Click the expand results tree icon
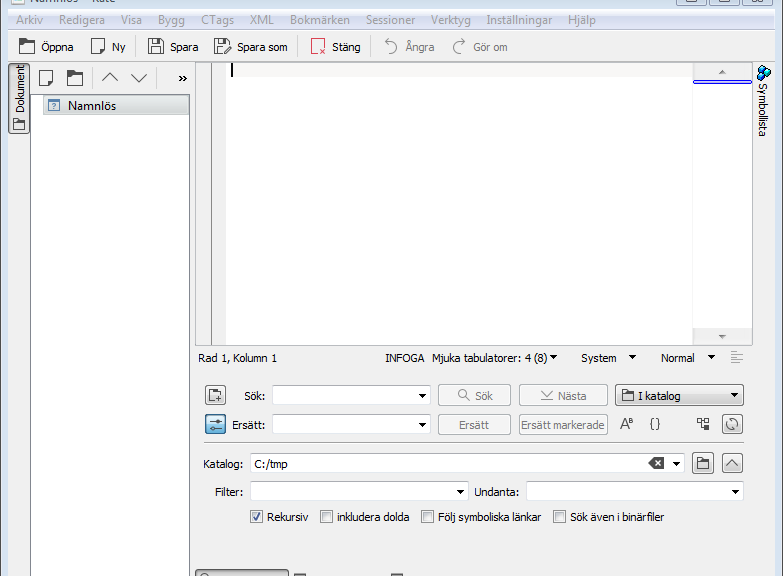The image size is (783, 576). point(703,424)
